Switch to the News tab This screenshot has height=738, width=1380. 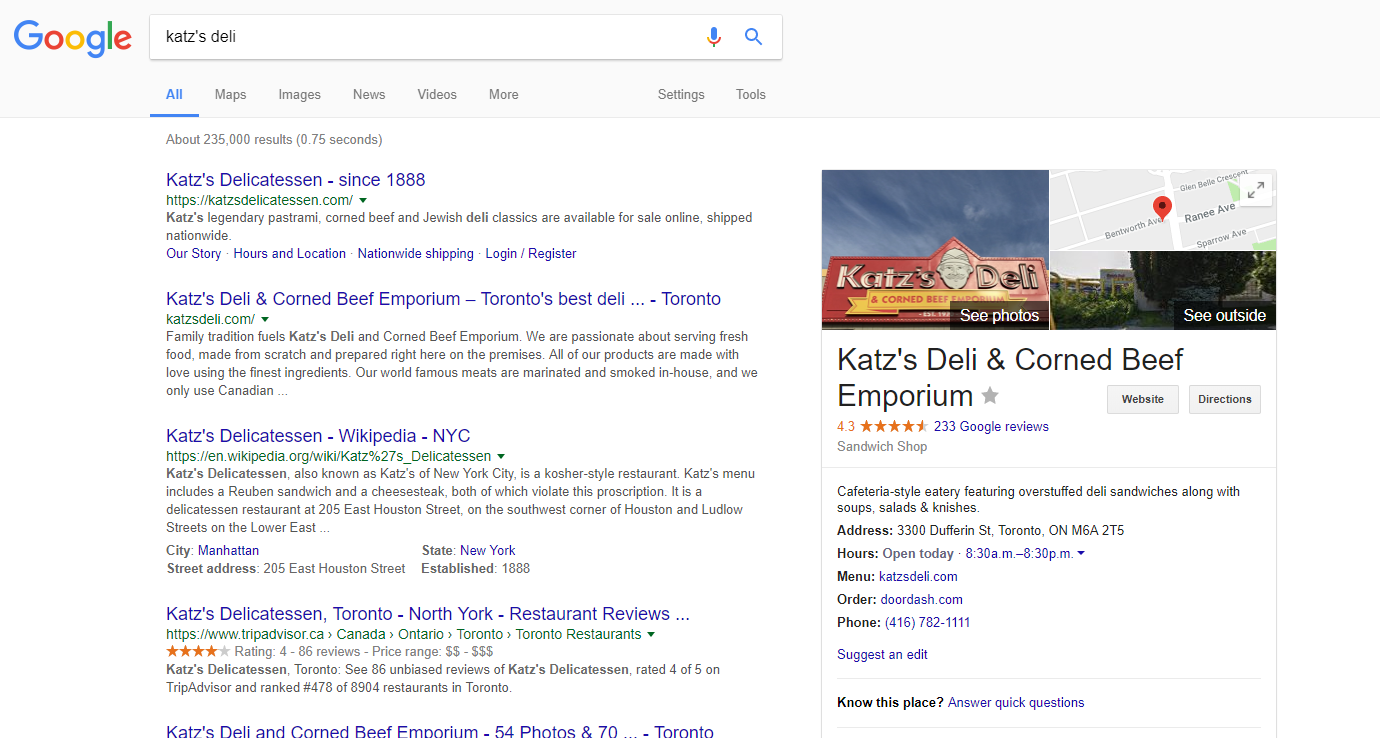click(369, 95)
